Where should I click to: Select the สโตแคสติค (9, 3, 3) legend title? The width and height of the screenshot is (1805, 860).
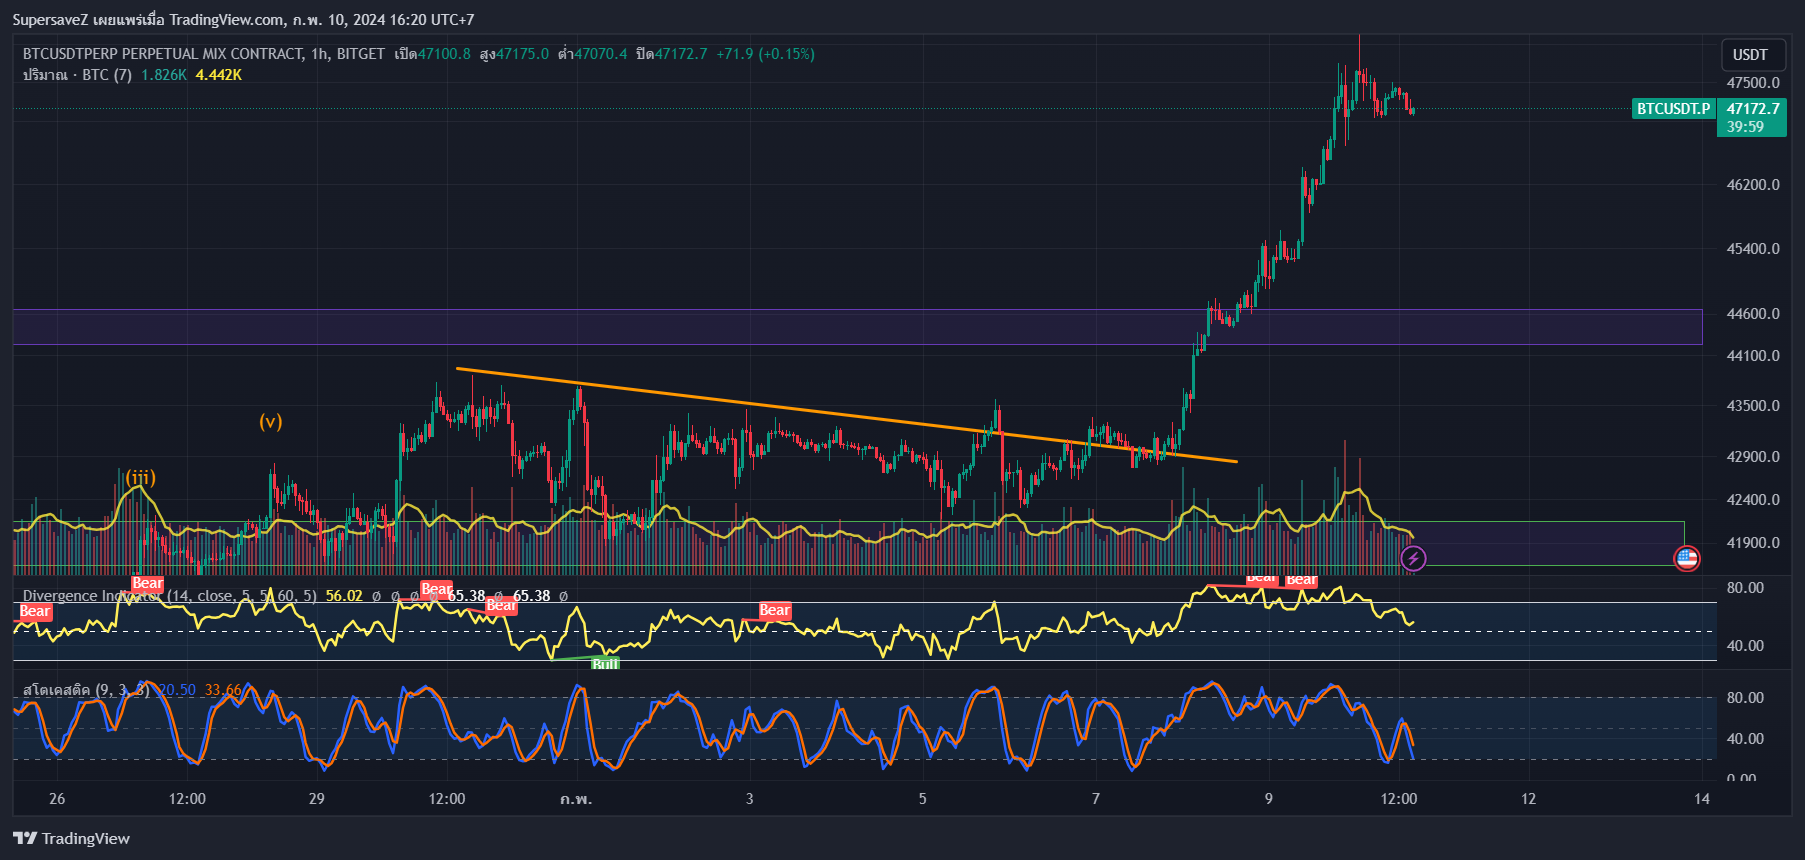pos(86,690)
